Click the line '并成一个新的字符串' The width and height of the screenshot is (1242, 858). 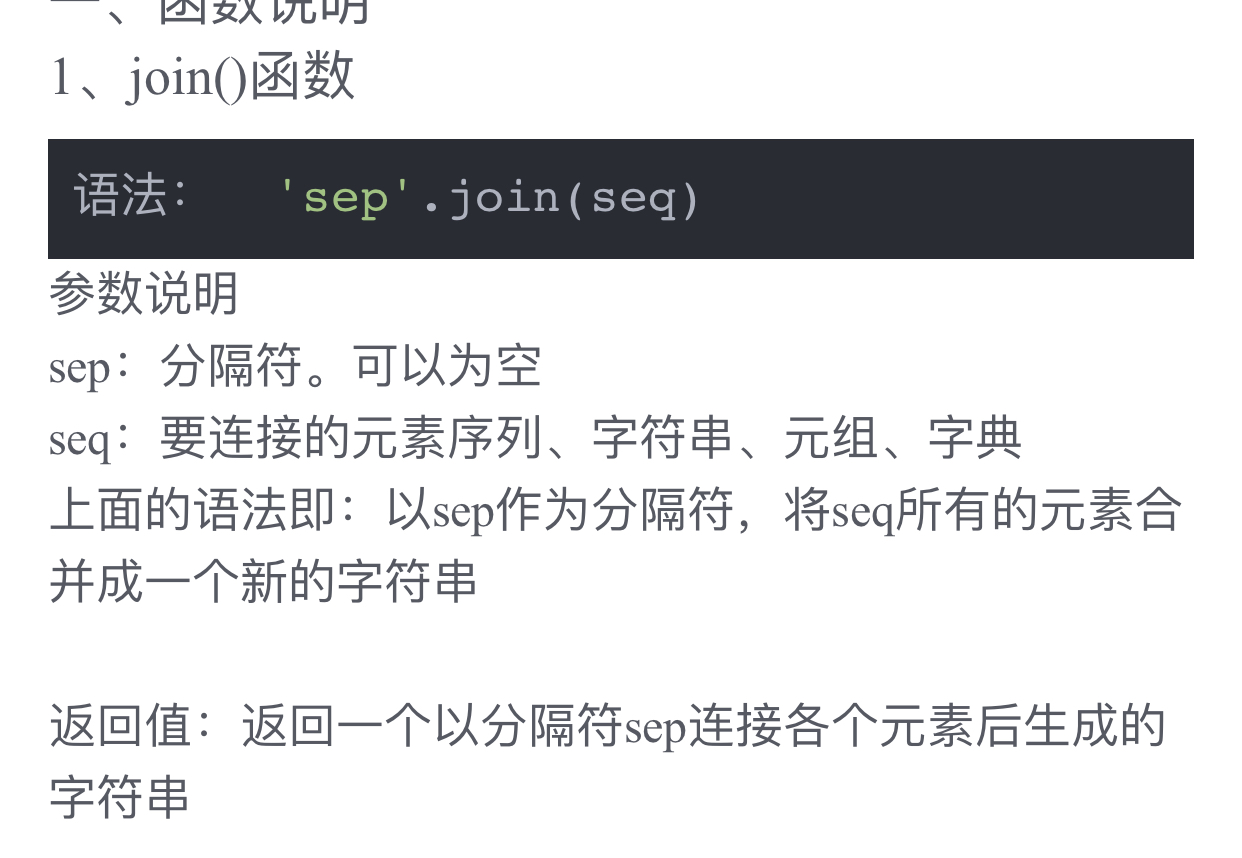(263, 582)
